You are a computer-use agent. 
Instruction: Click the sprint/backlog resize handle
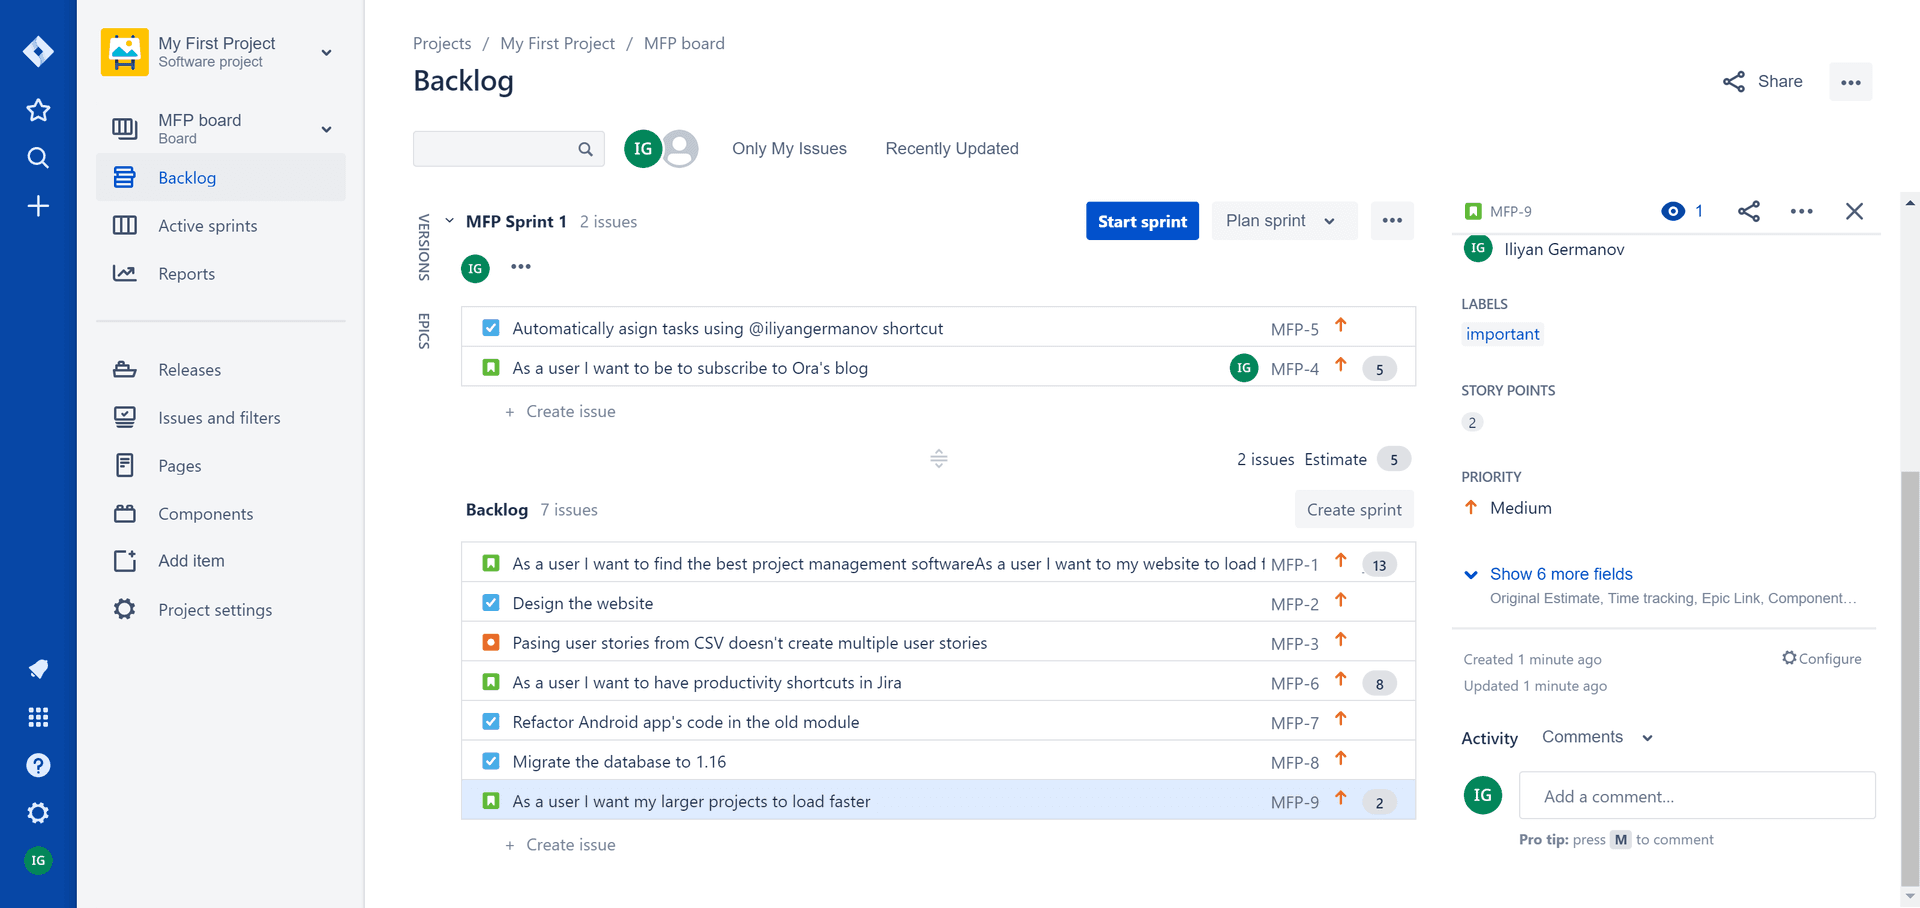[x=938, y=458]
